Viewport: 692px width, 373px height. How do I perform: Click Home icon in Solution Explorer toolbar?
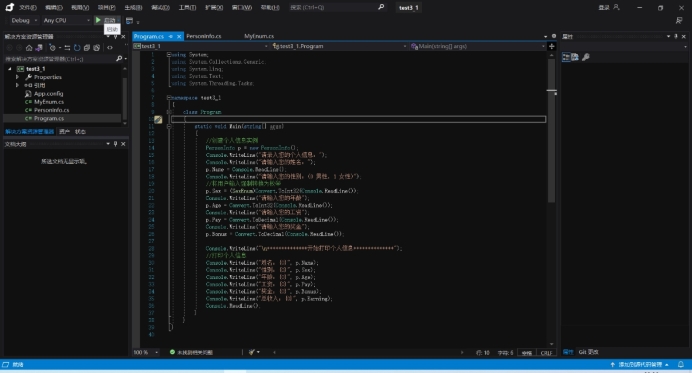point(29,48)
